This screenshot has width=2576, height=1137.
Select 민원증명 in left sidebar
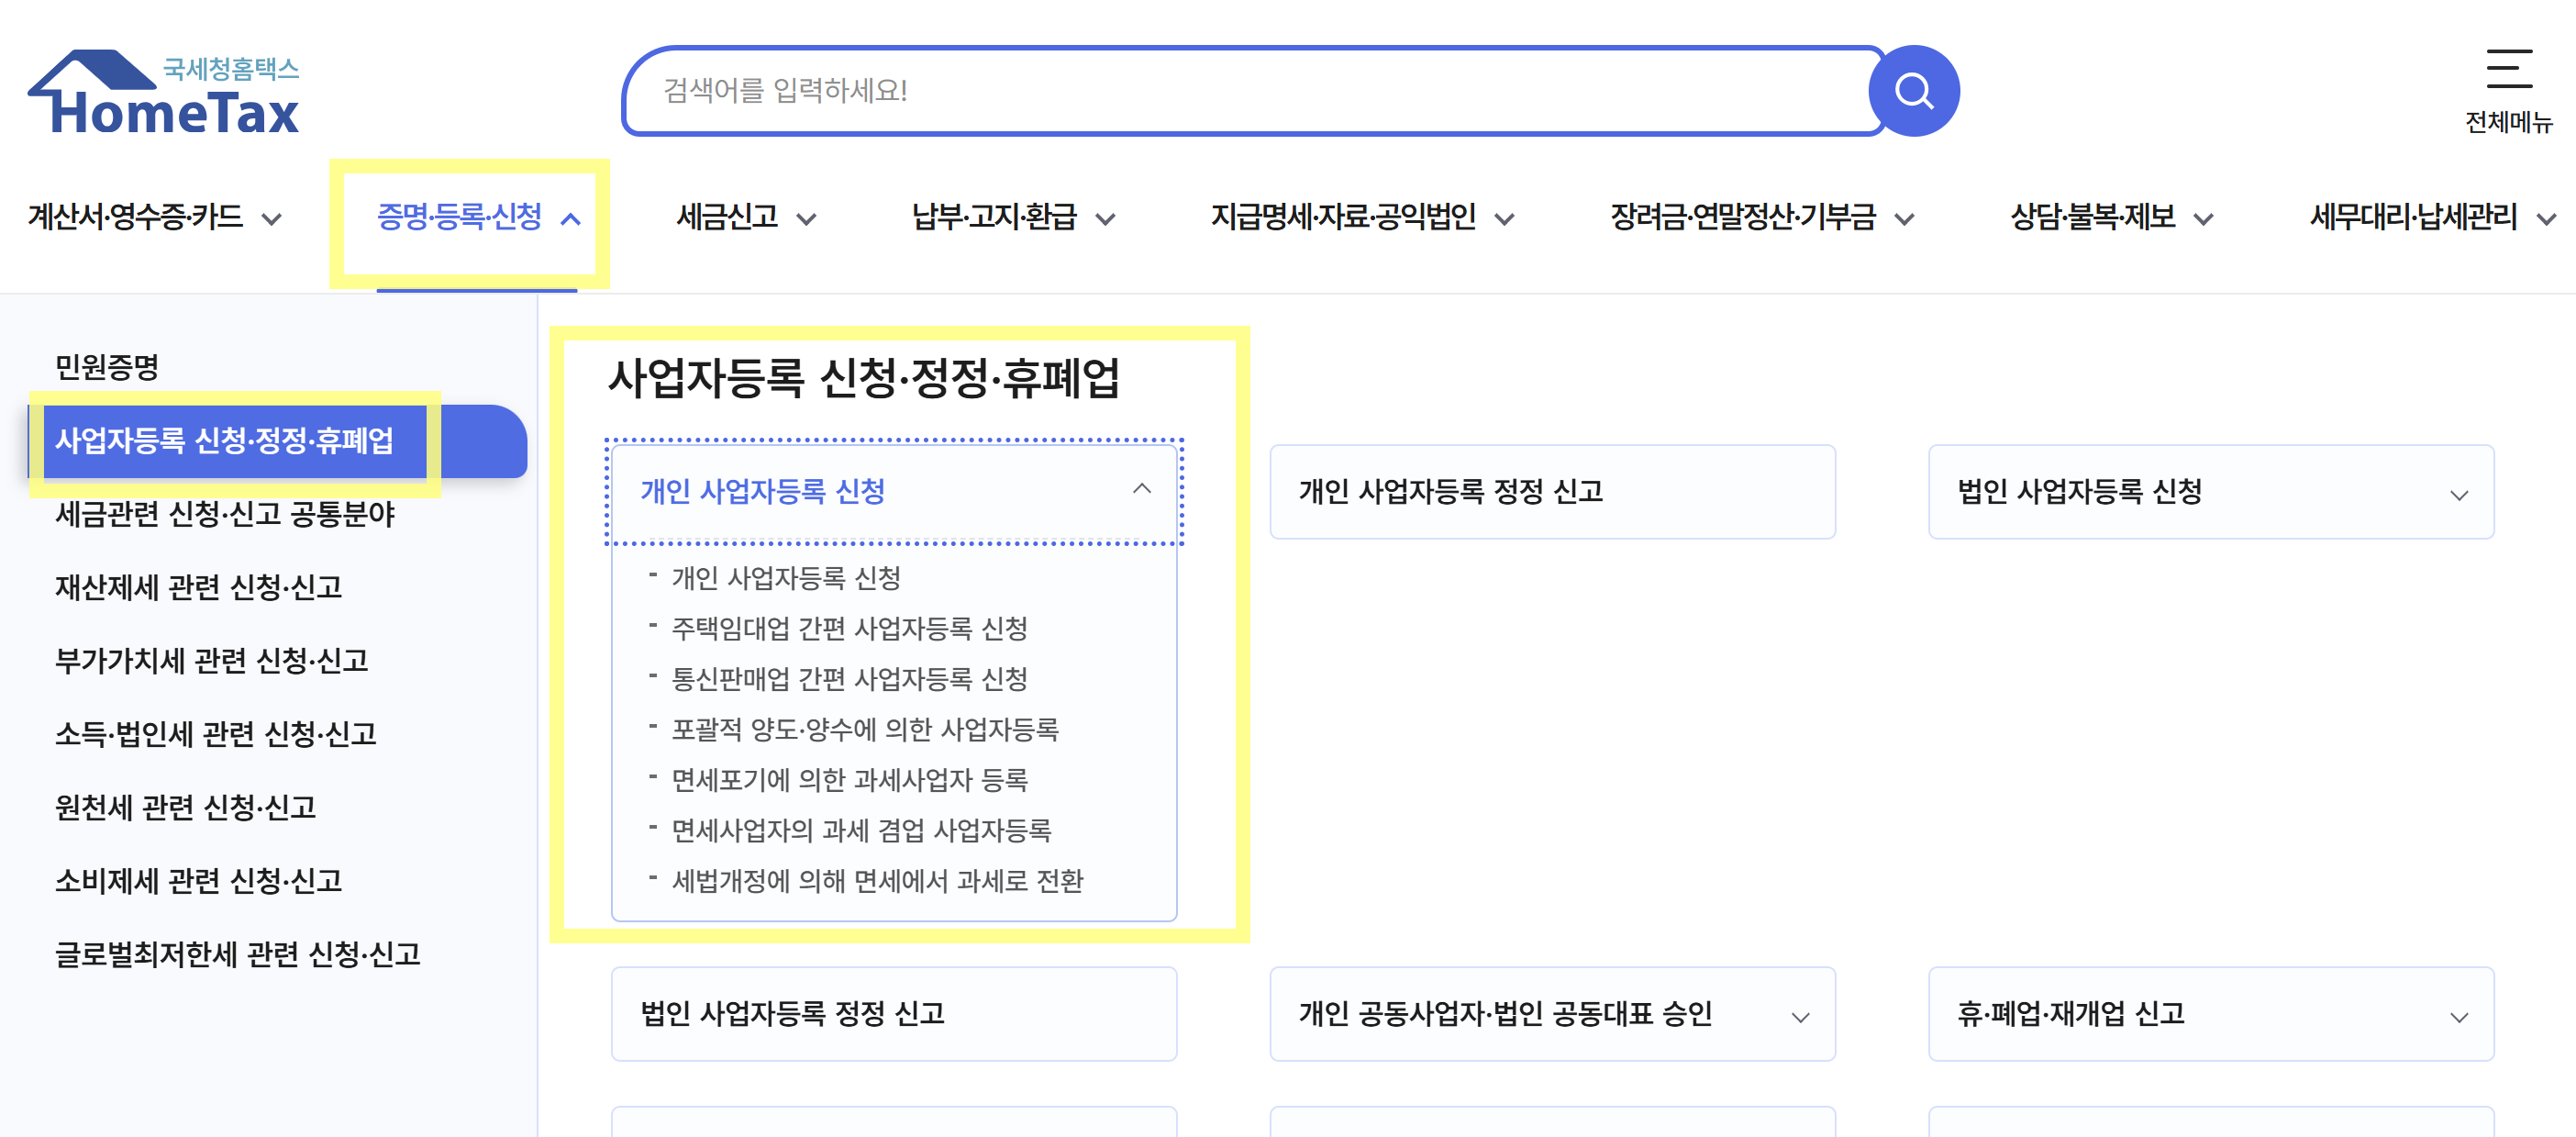[107, 367]
